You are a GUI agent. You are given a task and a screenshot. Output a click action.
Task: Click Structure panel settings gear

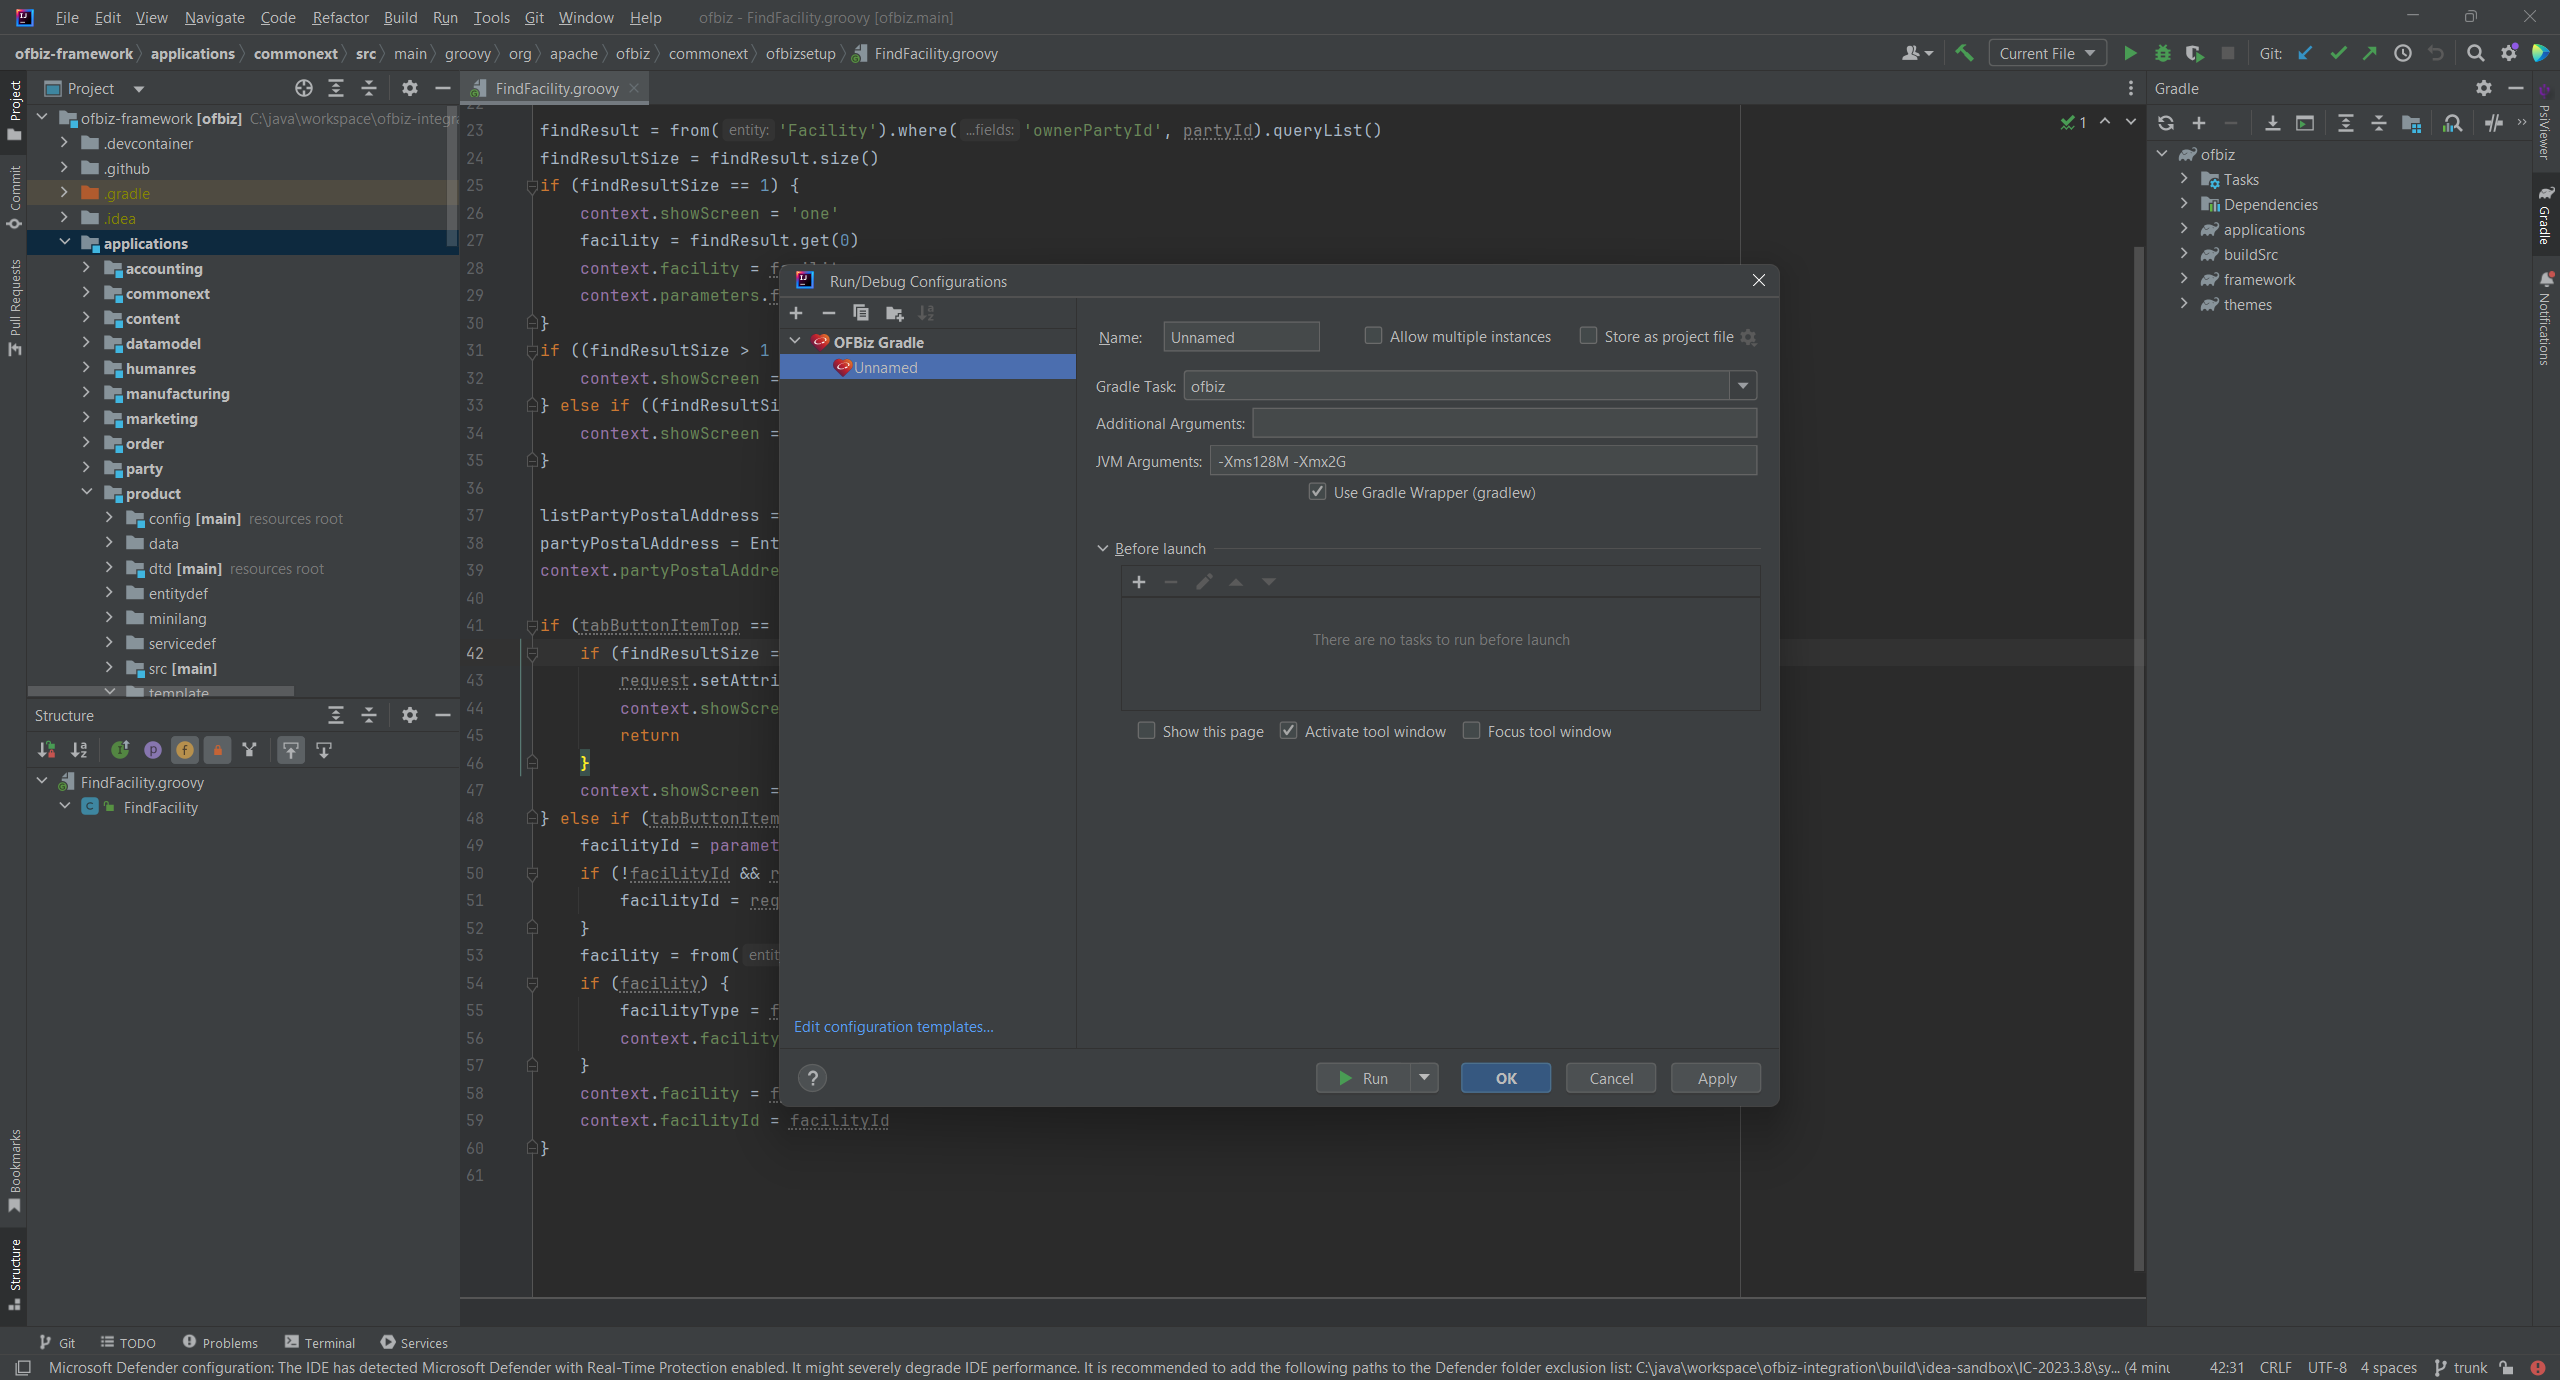(x=410, y=715)
